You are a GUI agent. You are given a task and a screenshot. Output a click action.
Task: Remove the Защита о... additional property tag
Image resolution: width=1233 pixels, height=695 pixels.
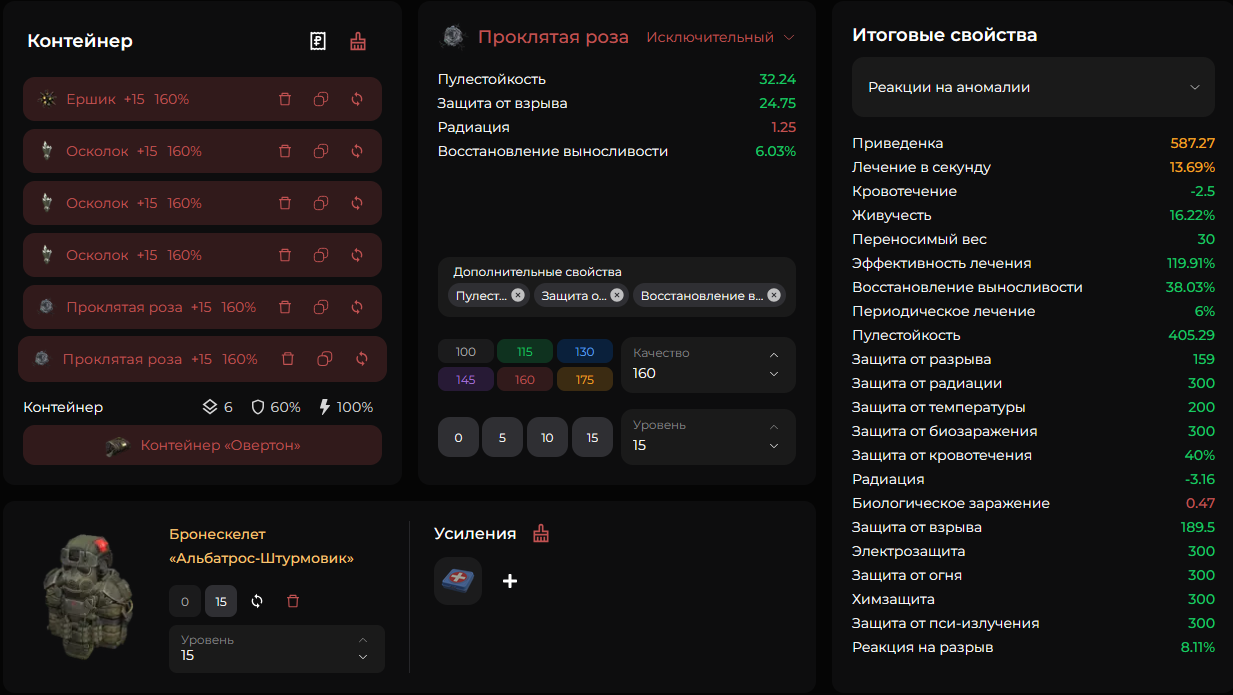[617, 295]
